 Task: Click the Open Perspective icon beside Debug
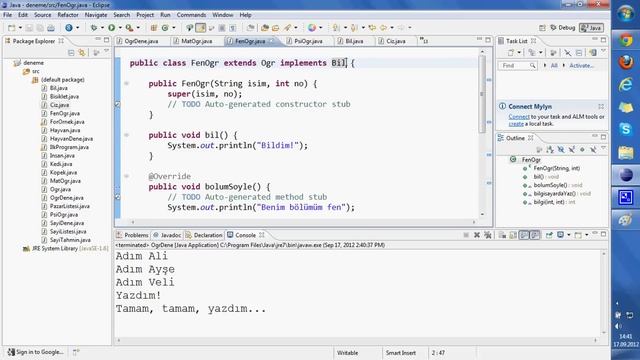pyautogui.click(x=542, y=28)
